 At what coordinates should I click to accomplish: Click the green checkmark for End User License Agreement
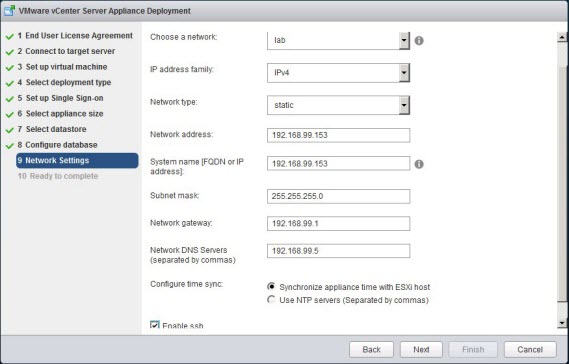[x=10, y=37]
